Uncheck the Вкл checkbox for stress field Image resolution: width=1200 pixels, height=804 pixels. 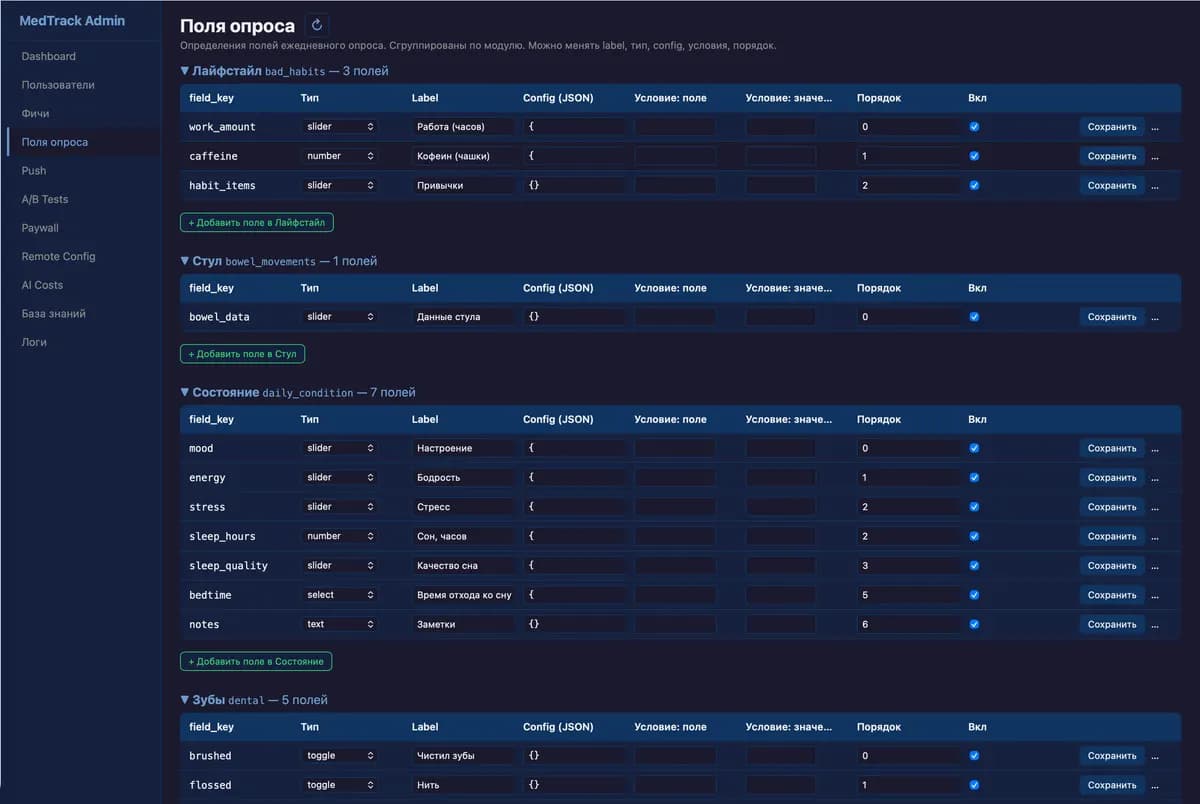click(x=974, y=507)
